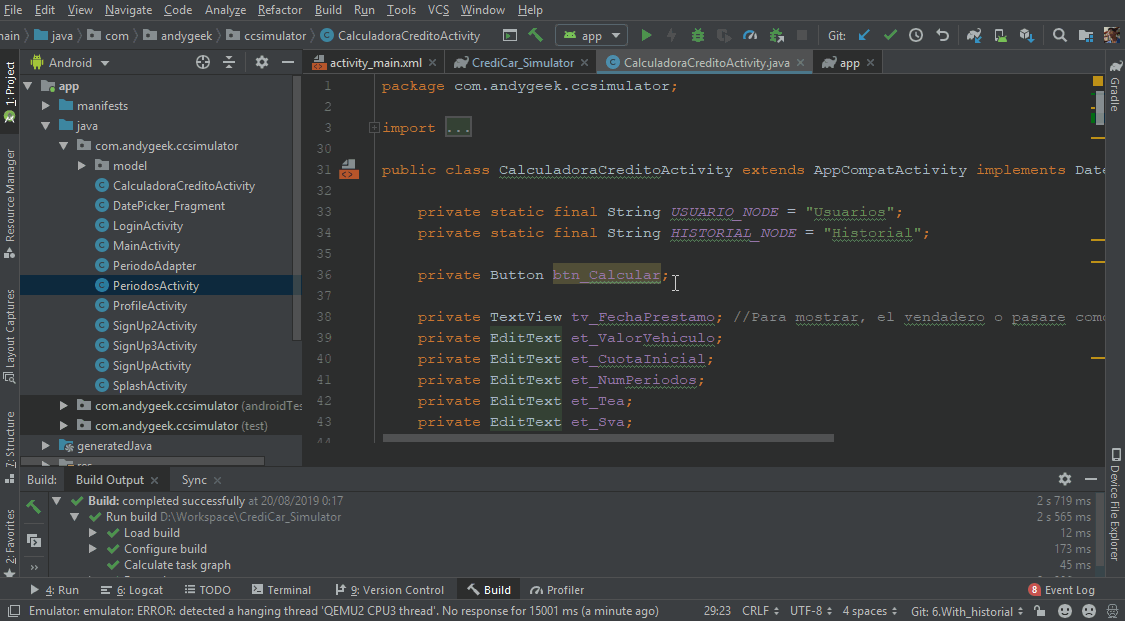Toggle the import fold marker on line 3
The width and height of the screenshot is (1125, 621).
(373, 128)
